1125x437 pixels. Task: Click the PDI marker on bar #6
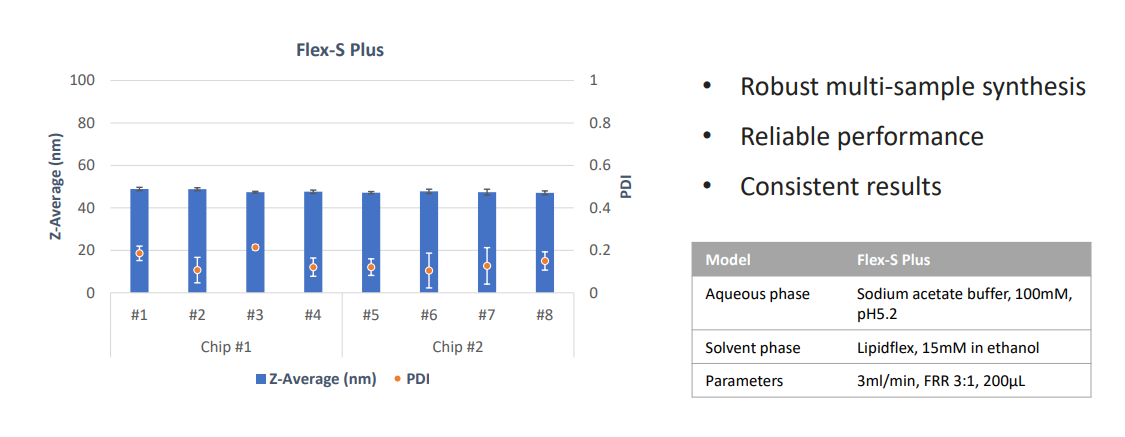[x=429, y=271]
